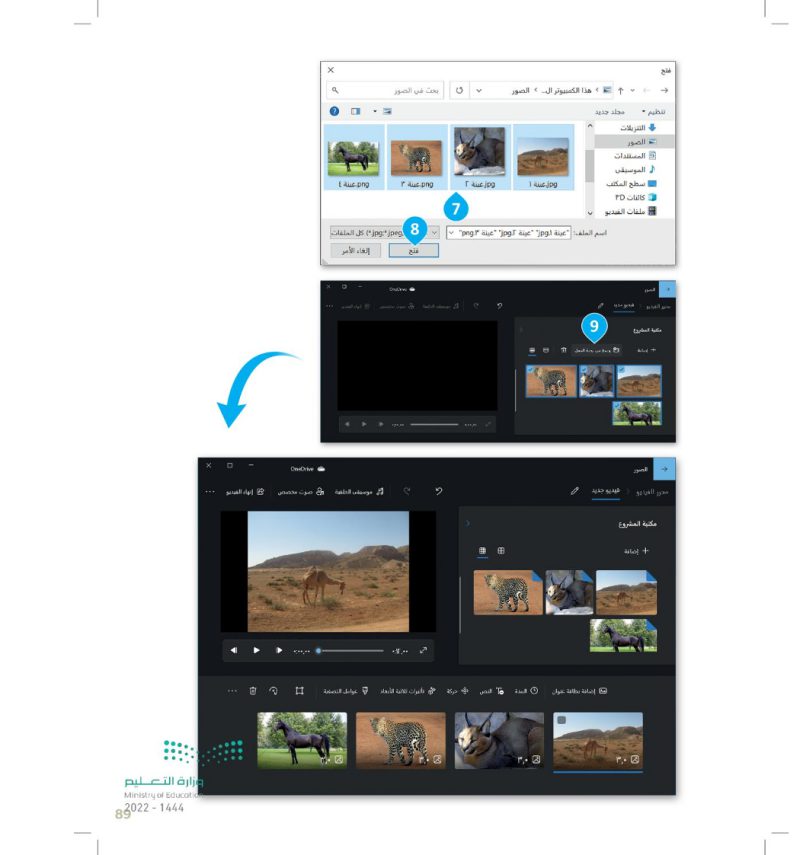Click the video preview seek bar

[x=350, y=650]
